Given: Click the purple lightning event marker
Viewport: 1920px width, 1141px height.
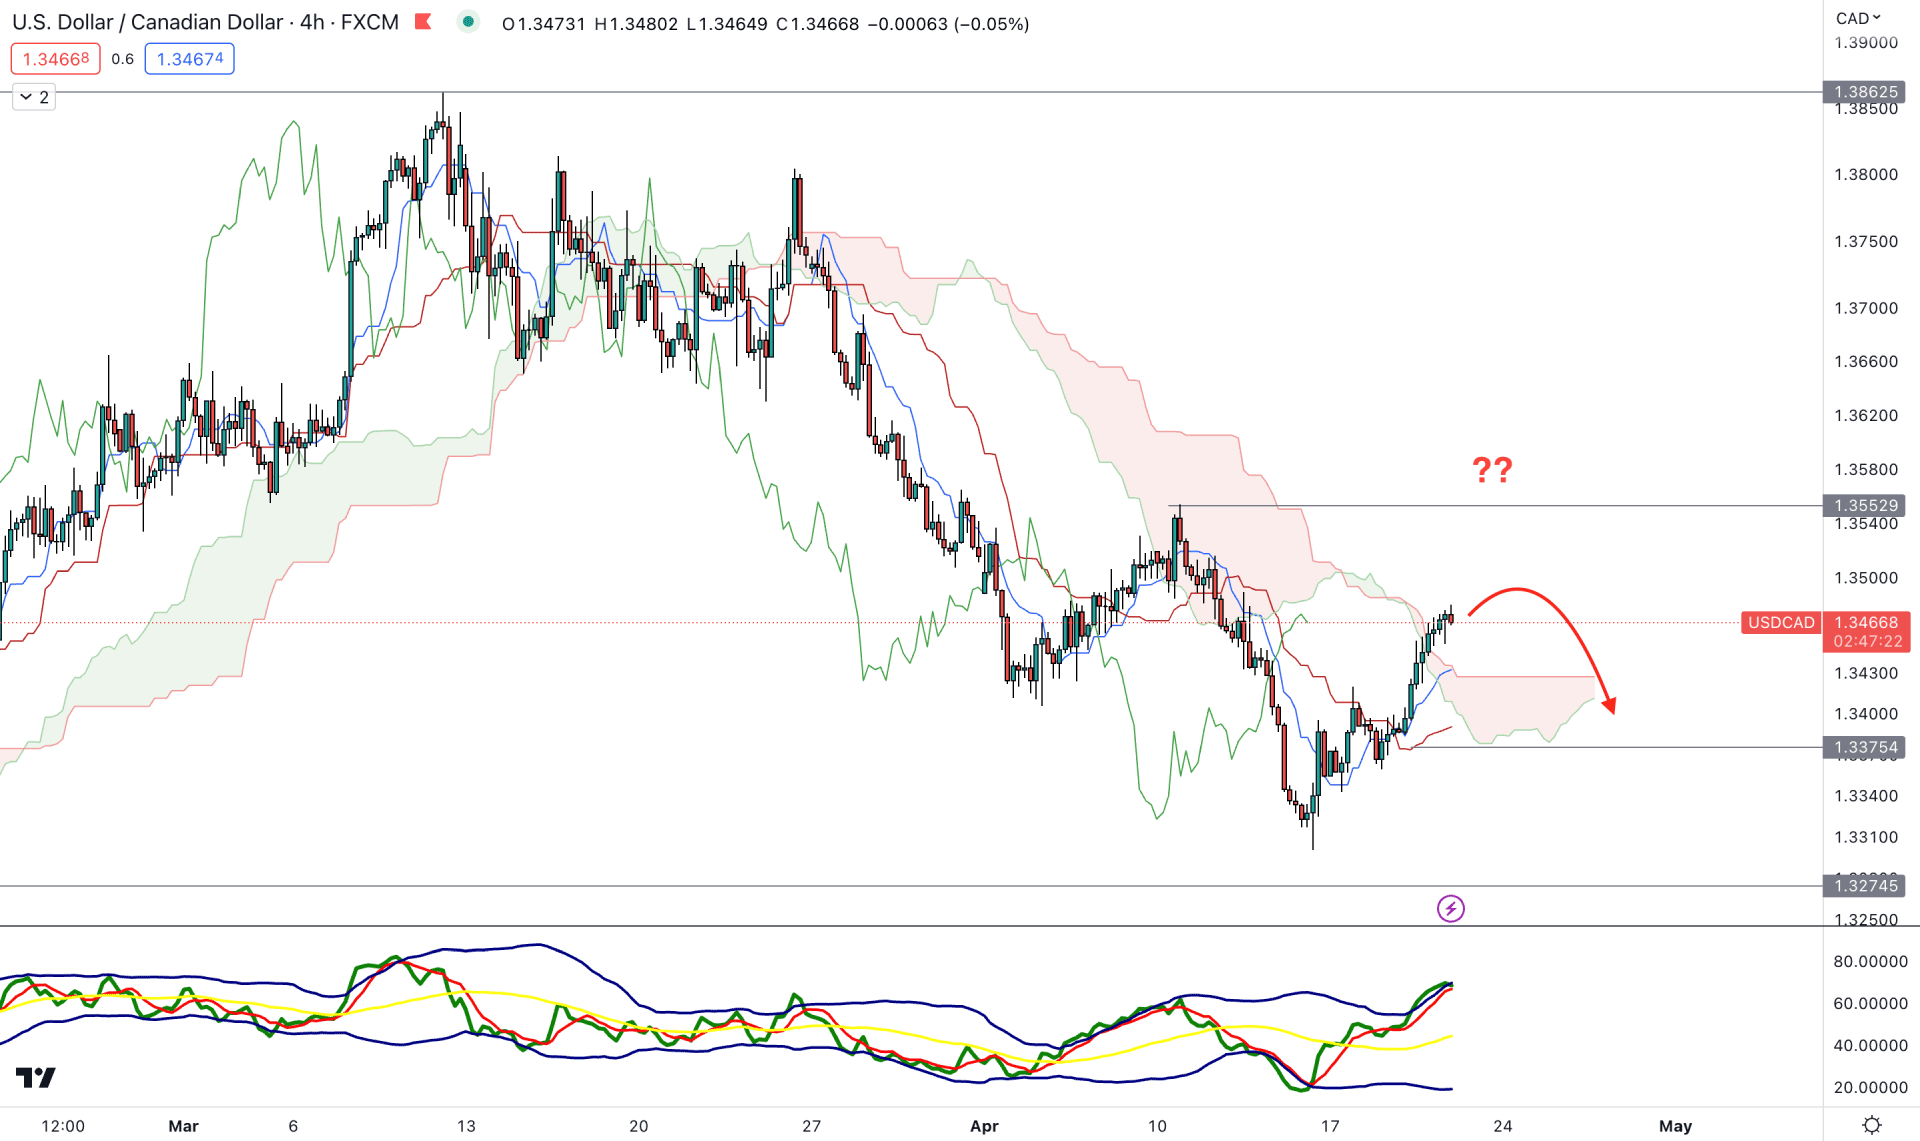Looking at the screenshot, I should tap(1451, 908).
